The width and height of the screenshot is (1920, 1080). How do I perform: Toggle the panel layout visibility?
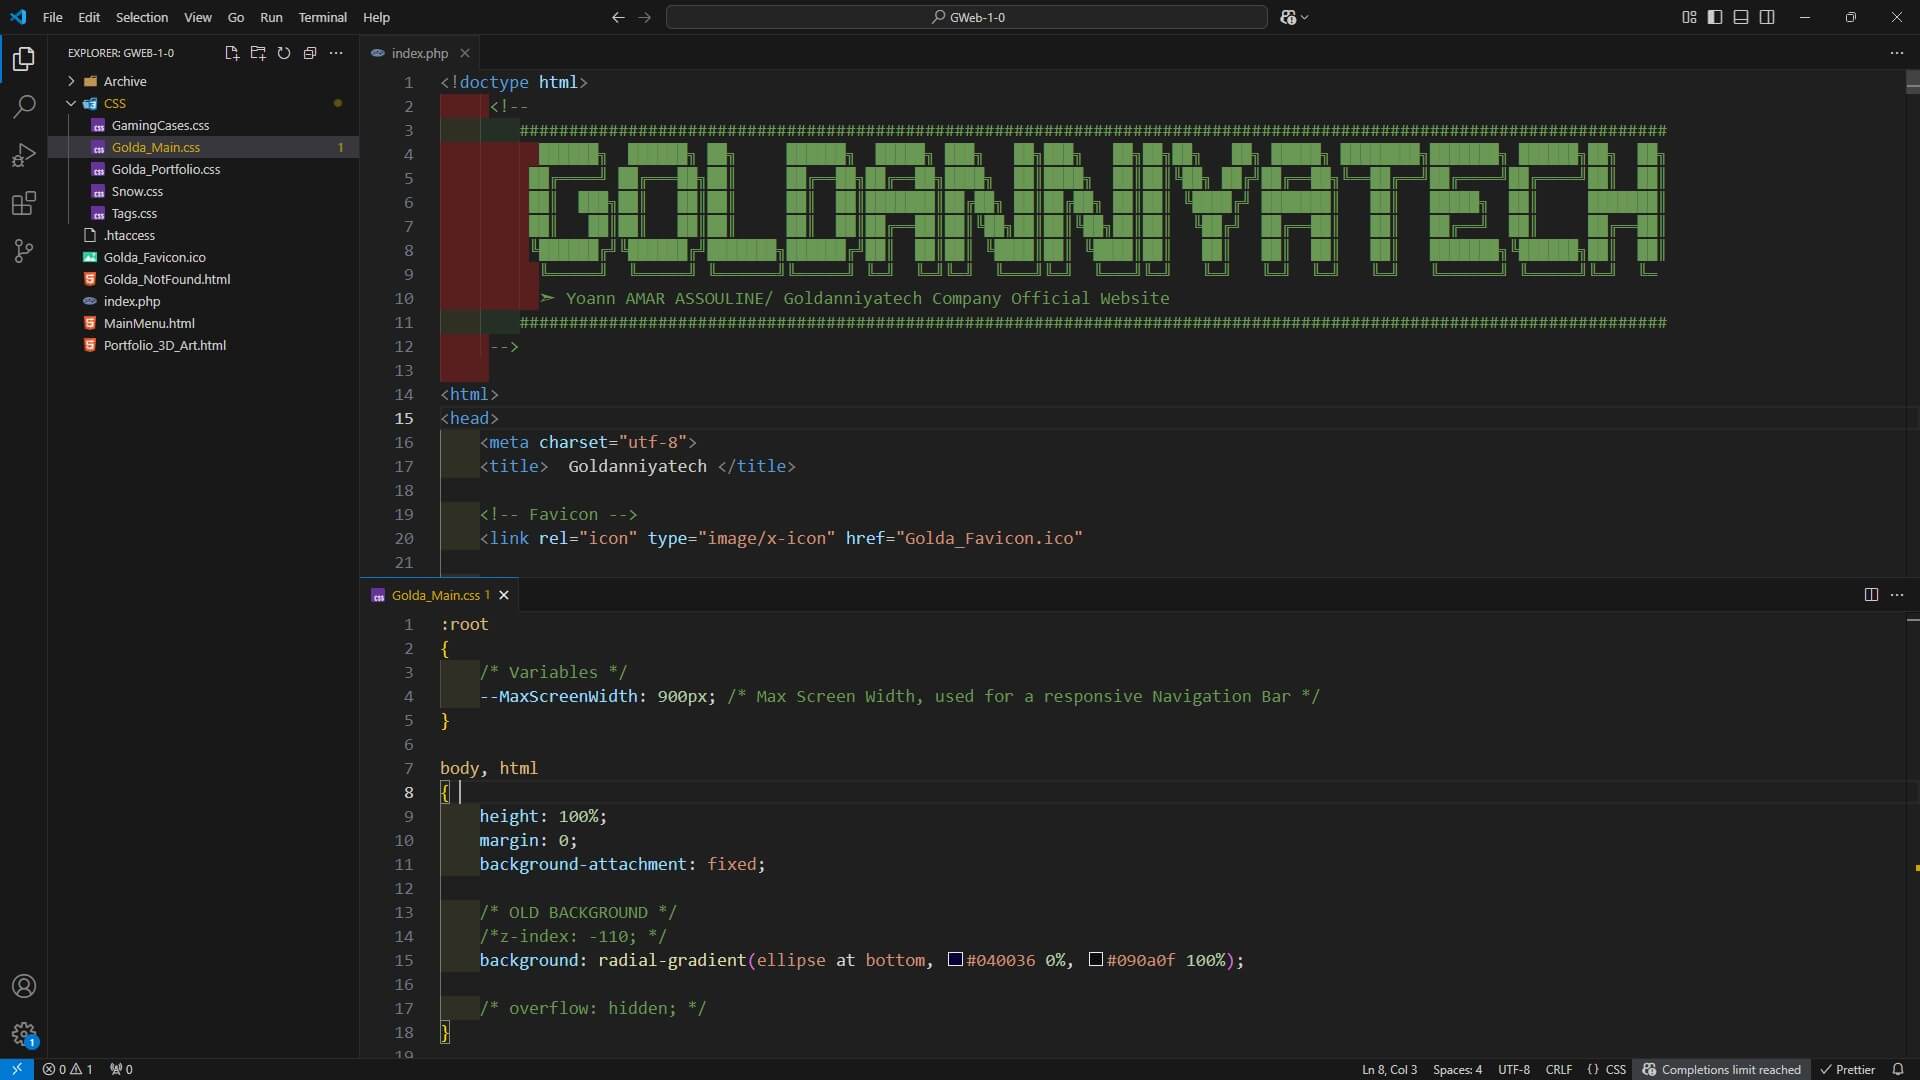pyautogui.click(x=1741, y=17)
